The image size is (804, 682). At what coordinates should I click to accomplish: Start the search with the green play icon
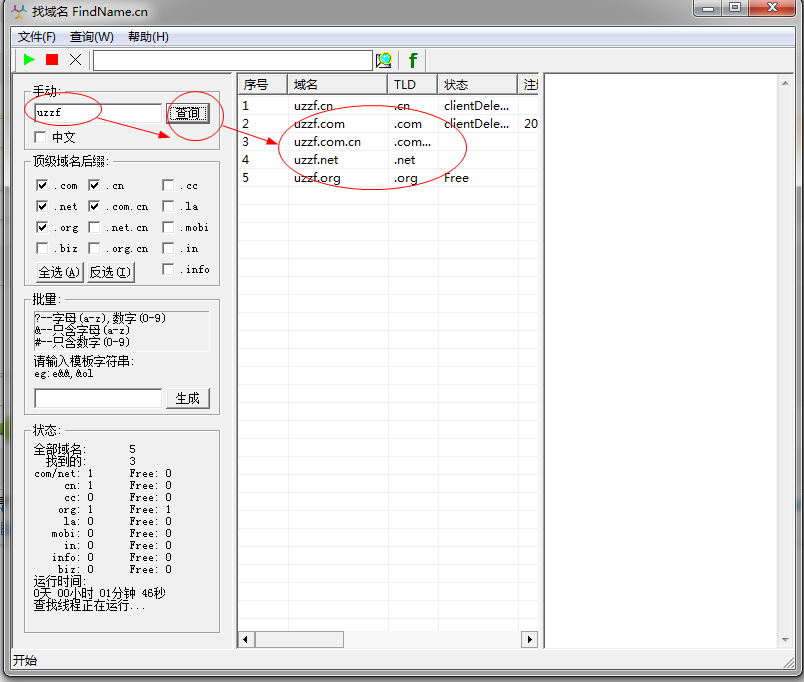click(x=29, y=60)
